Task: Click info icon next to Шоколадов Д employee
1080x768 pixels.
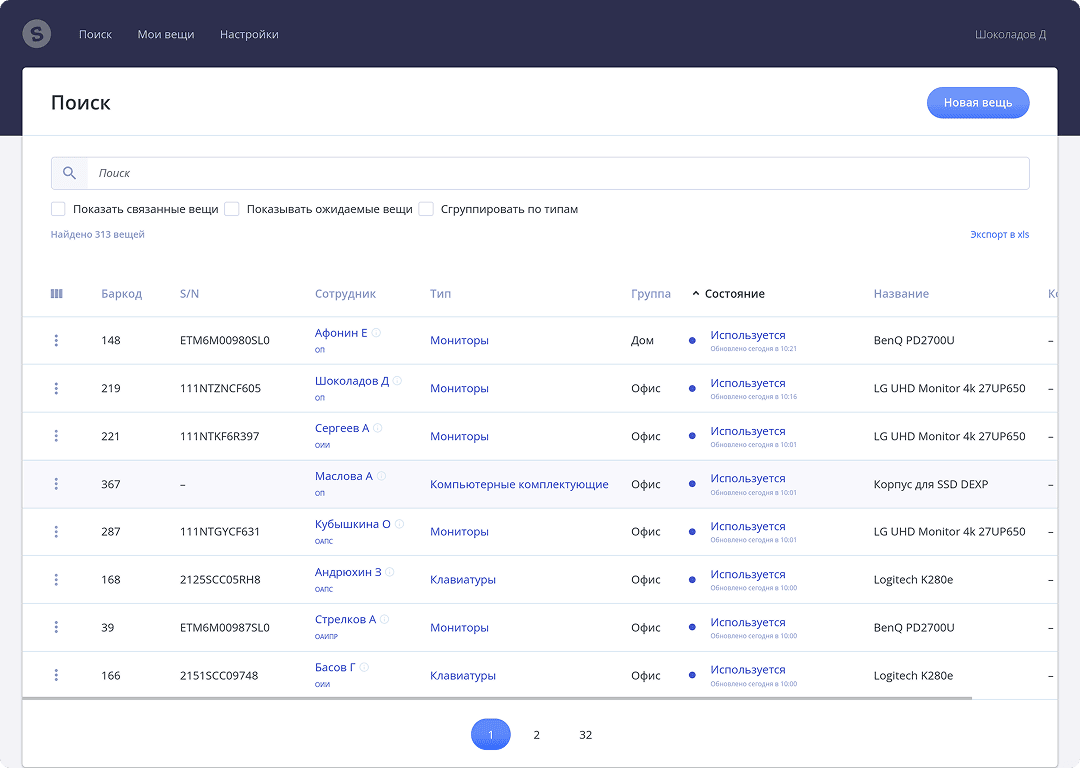Action: 397,381
